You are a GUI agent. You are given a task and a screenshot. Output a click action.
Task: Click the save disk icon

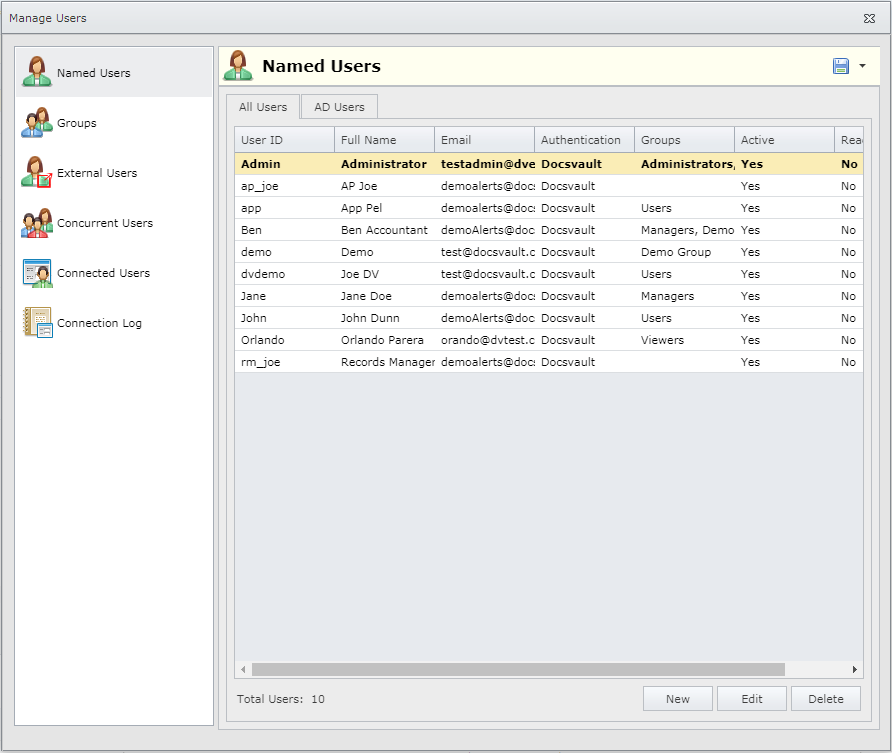[841, 66]
